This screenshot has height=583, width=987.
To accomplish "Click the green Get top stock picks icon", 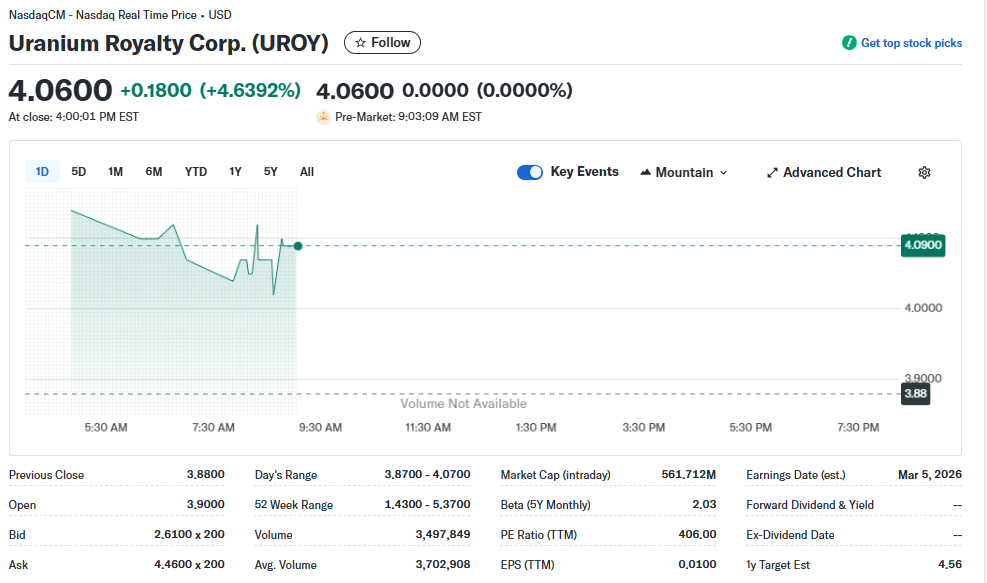I will pos(849,43).
